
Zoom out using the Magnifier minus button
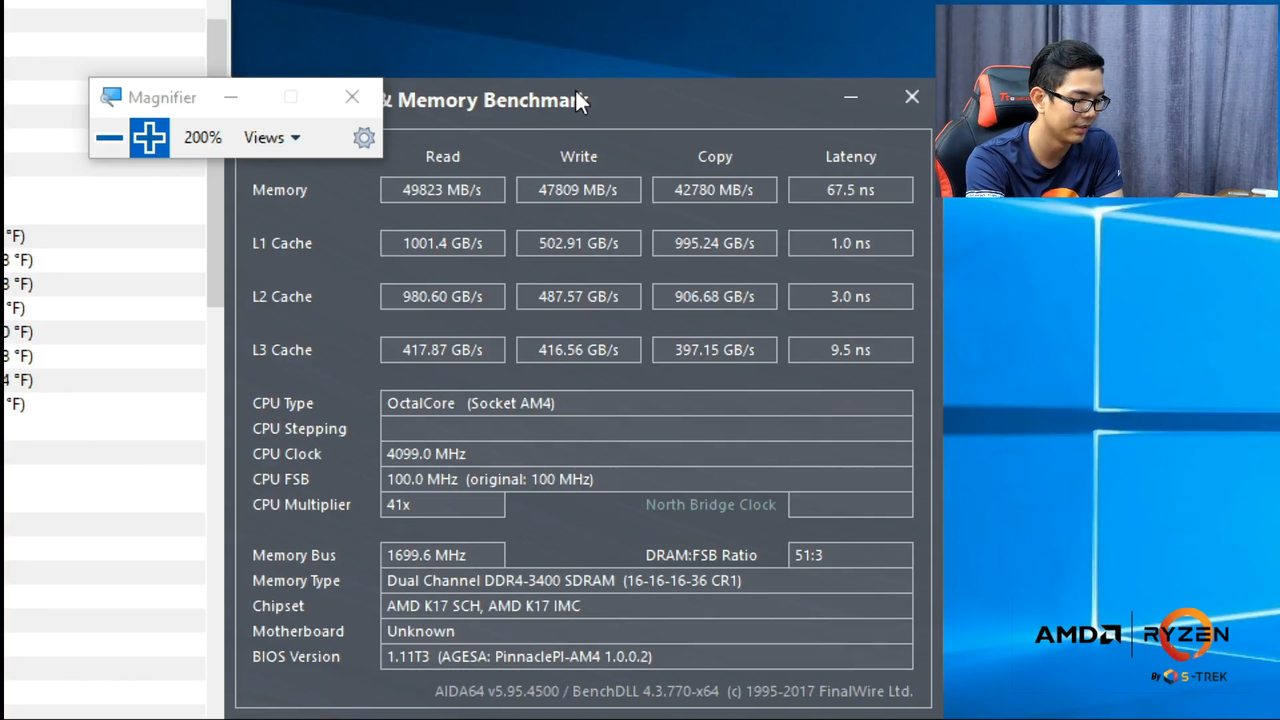point(109,137)
